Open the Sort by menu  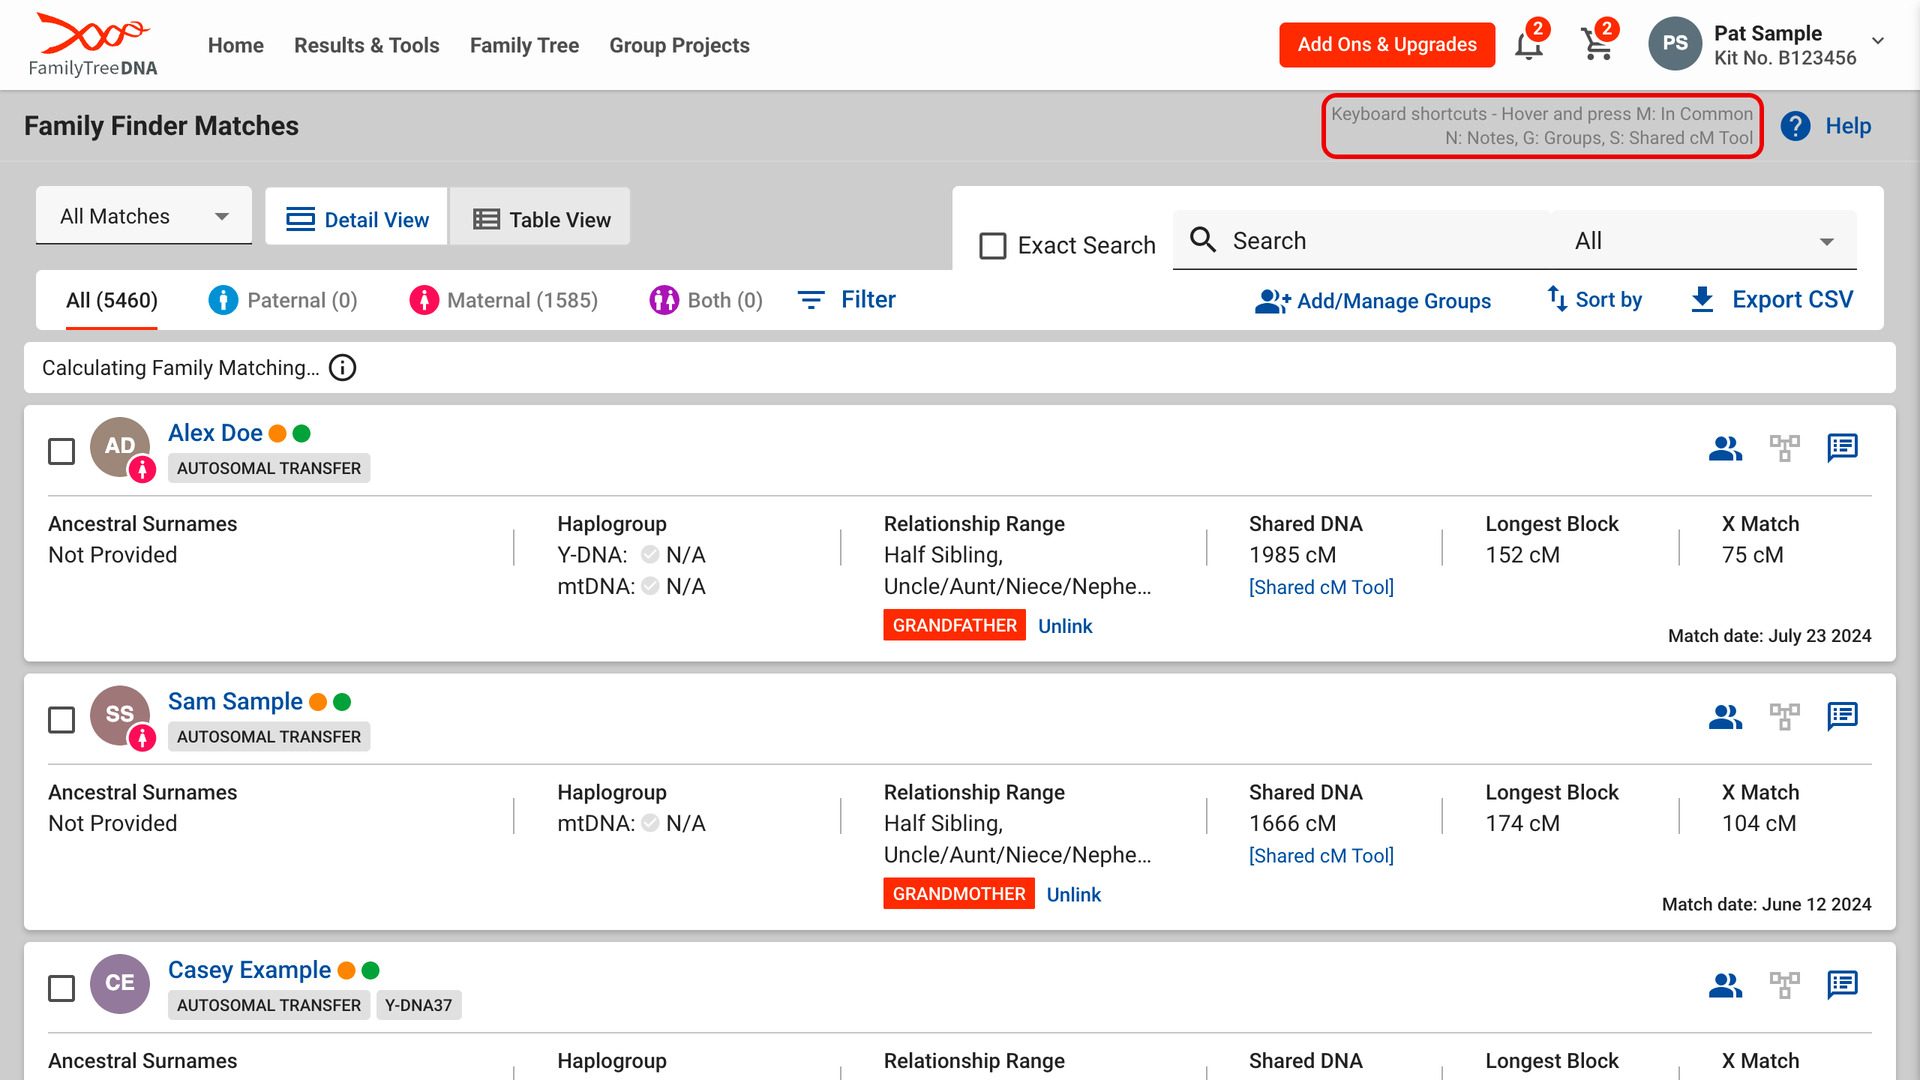coord(1594,300)
